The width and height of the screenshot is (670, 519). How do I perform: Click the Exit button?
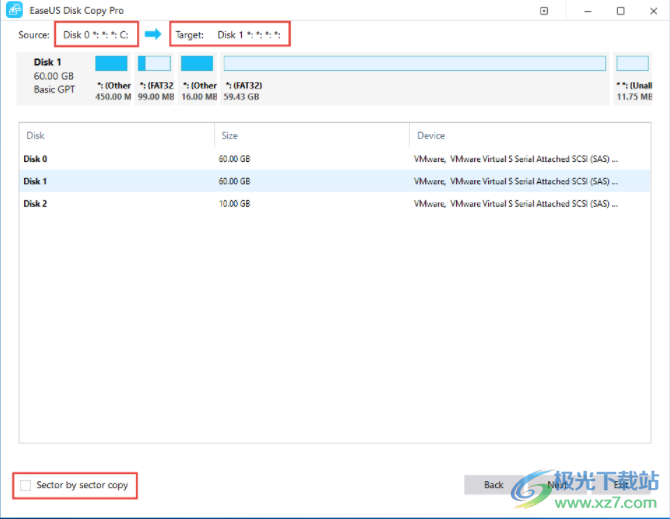tap(621, 485)
